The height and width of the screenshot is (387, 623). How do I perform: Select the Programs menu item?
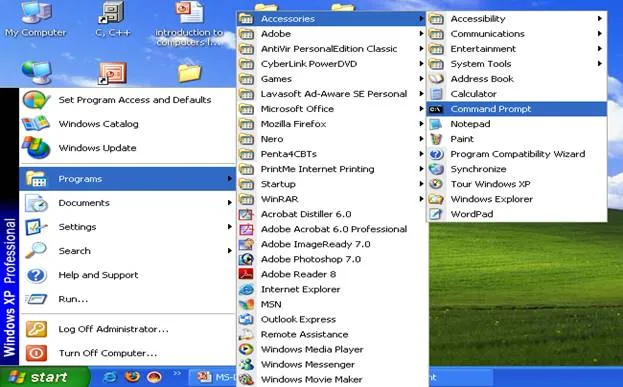[x=128, y=179]
